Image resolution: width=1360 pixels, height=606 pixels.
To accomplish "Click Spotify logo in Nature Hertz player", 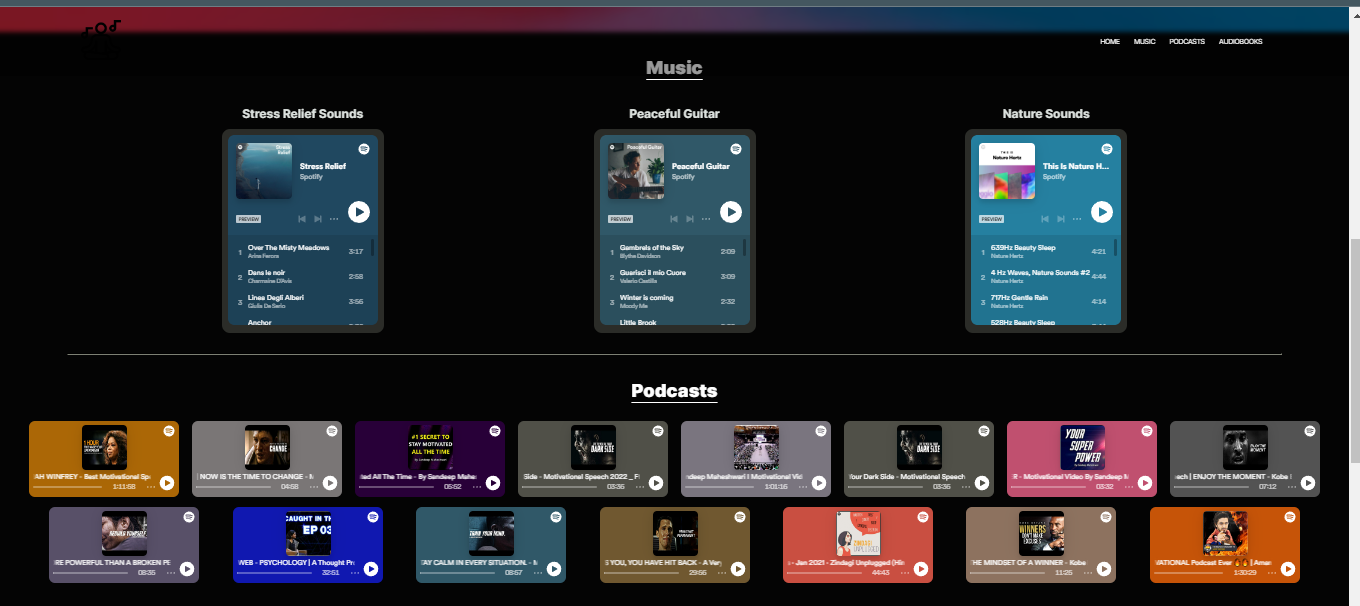I will point(1107,148).
